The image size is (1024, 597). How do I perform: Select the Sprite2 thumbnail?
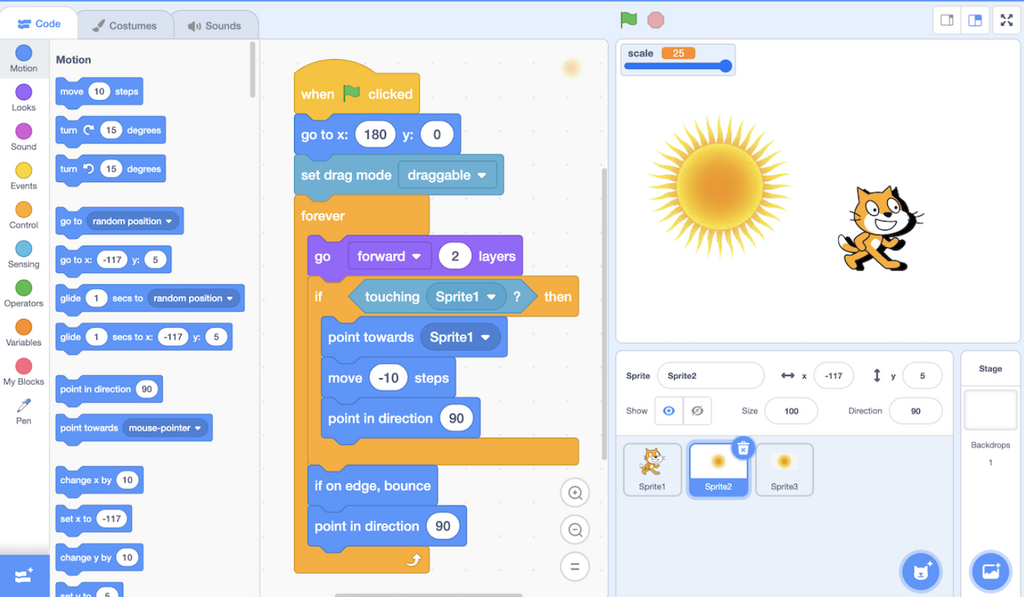tap(718, 470)
